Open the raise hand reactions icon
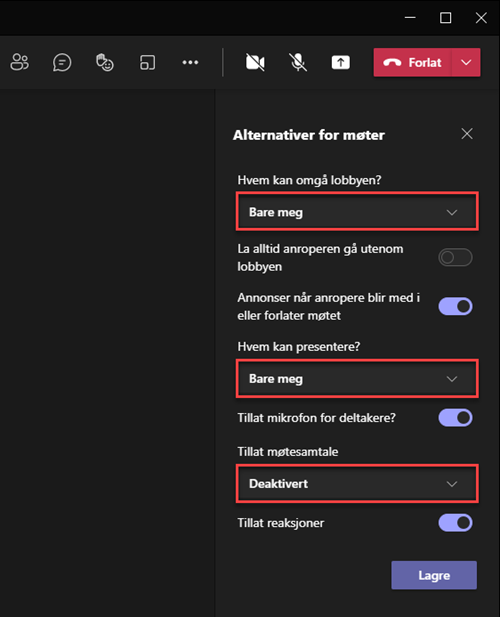Screen dimensions: 500x617 coord(105,62)
